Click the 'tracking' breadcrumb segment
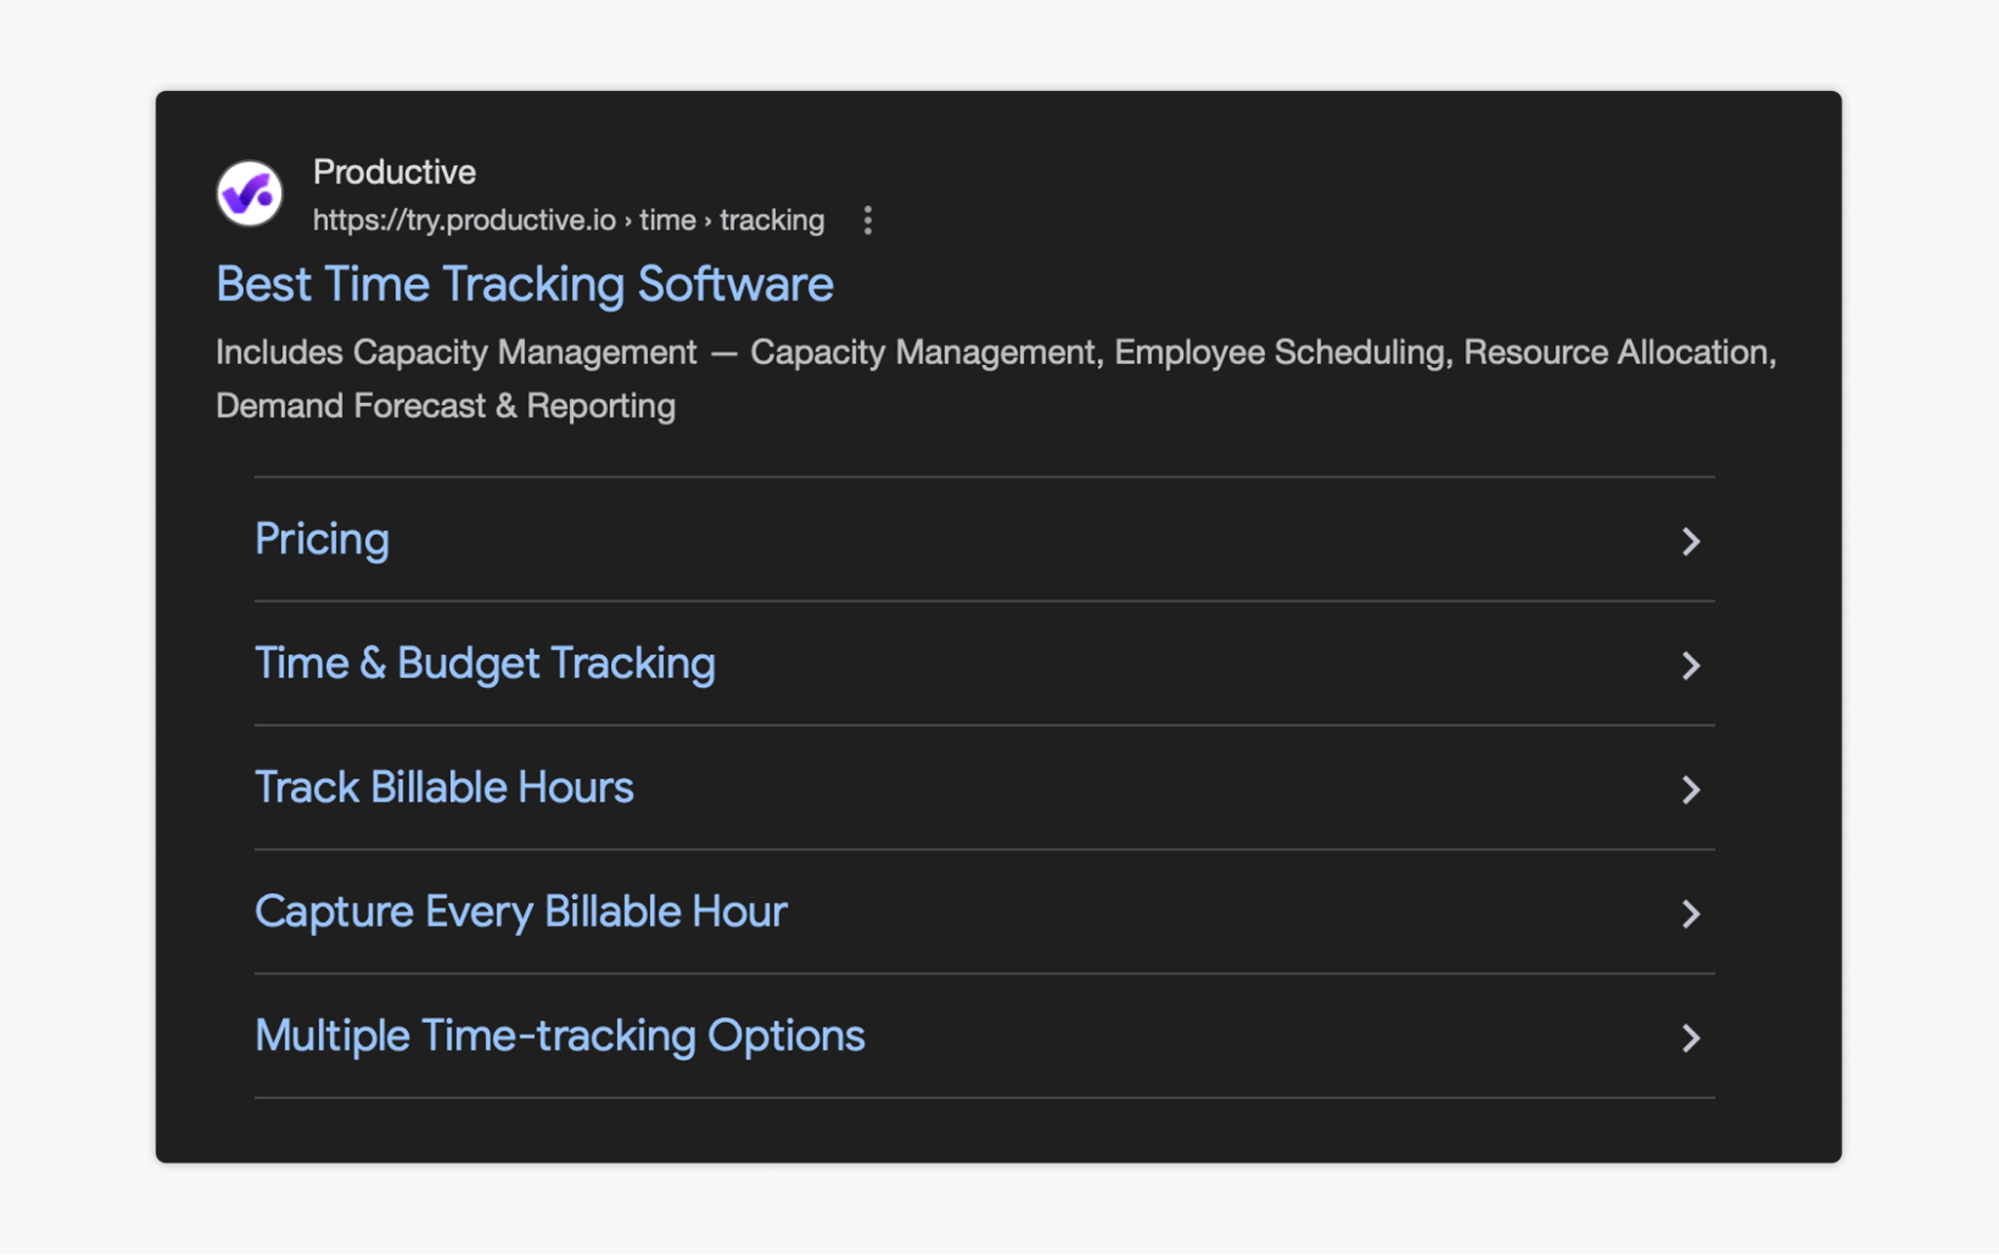 point(772,220)
